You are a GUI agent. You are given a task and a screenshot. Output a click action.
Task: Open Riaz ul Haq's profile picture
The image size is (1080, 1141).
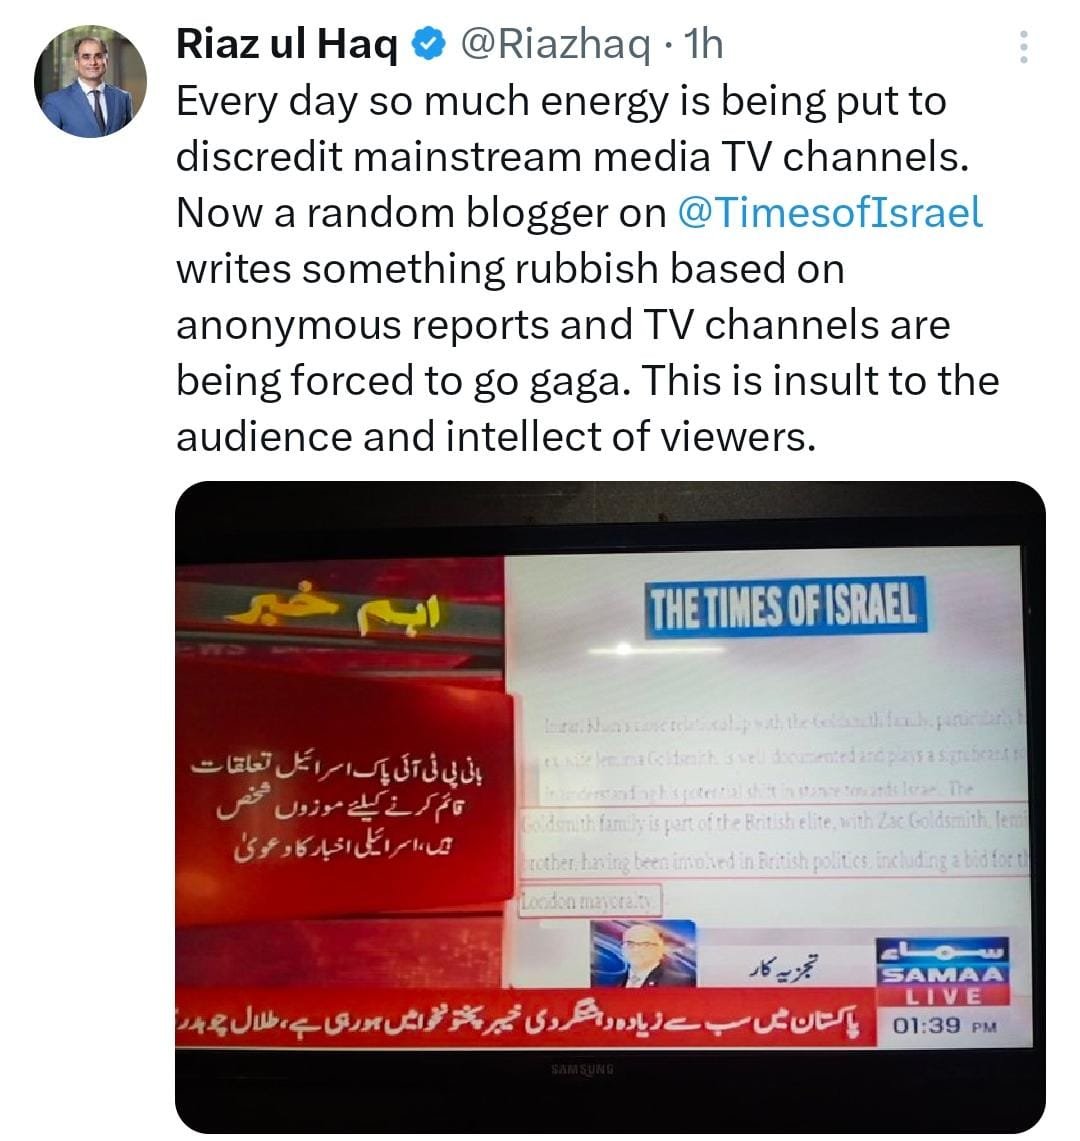90,82
